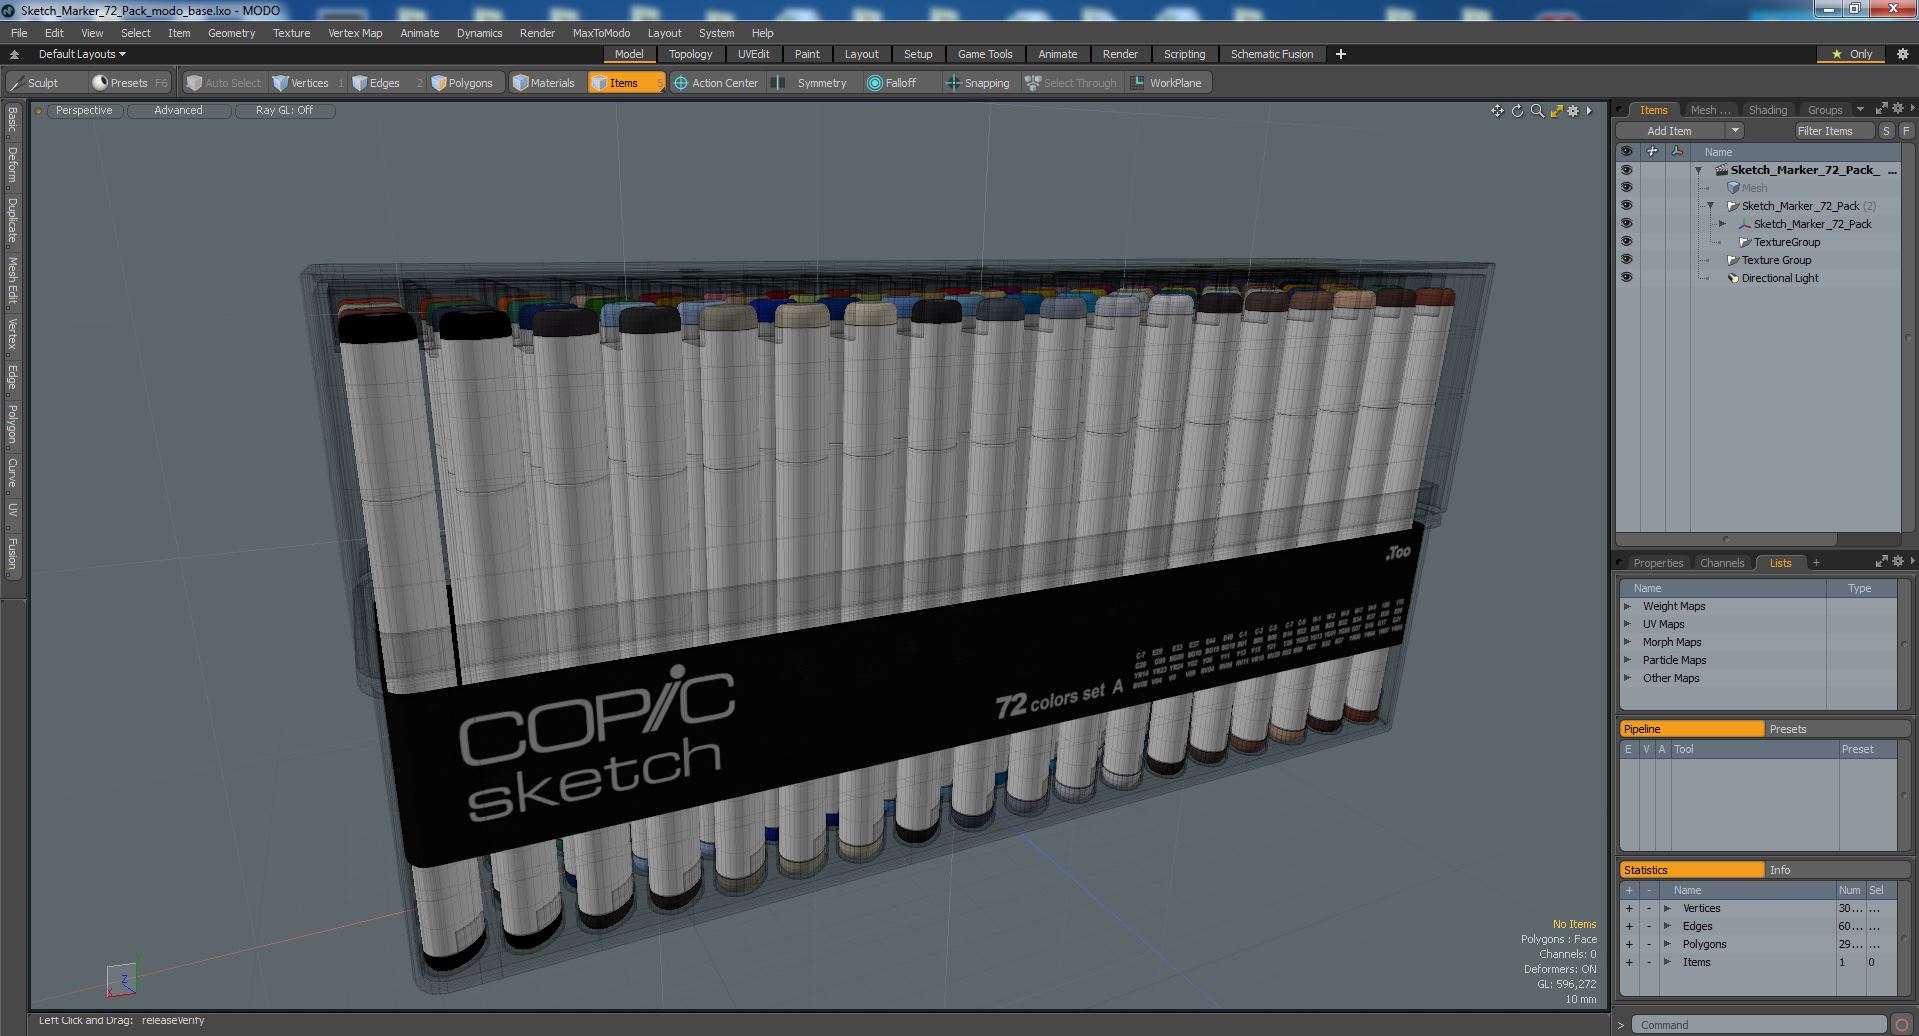Click Filter Items field
Screen dimensions: 1919x1036
[1834, 131]
